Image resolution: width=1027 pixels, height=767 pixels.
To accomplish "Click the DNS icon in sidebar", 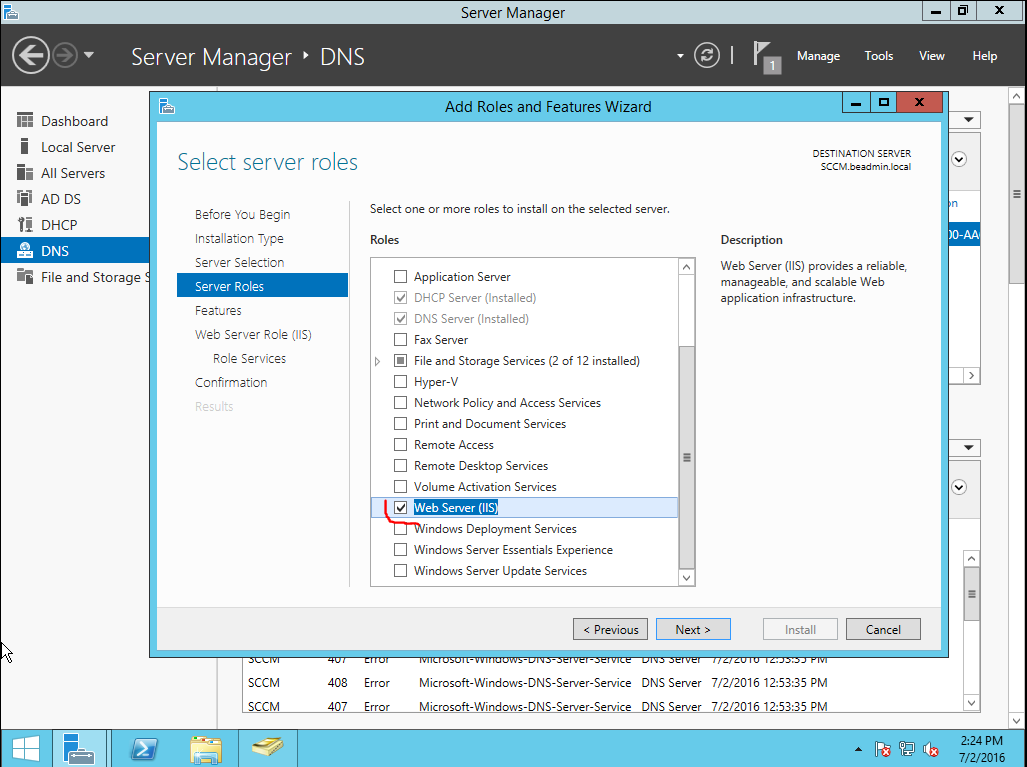I will [25, 250].
